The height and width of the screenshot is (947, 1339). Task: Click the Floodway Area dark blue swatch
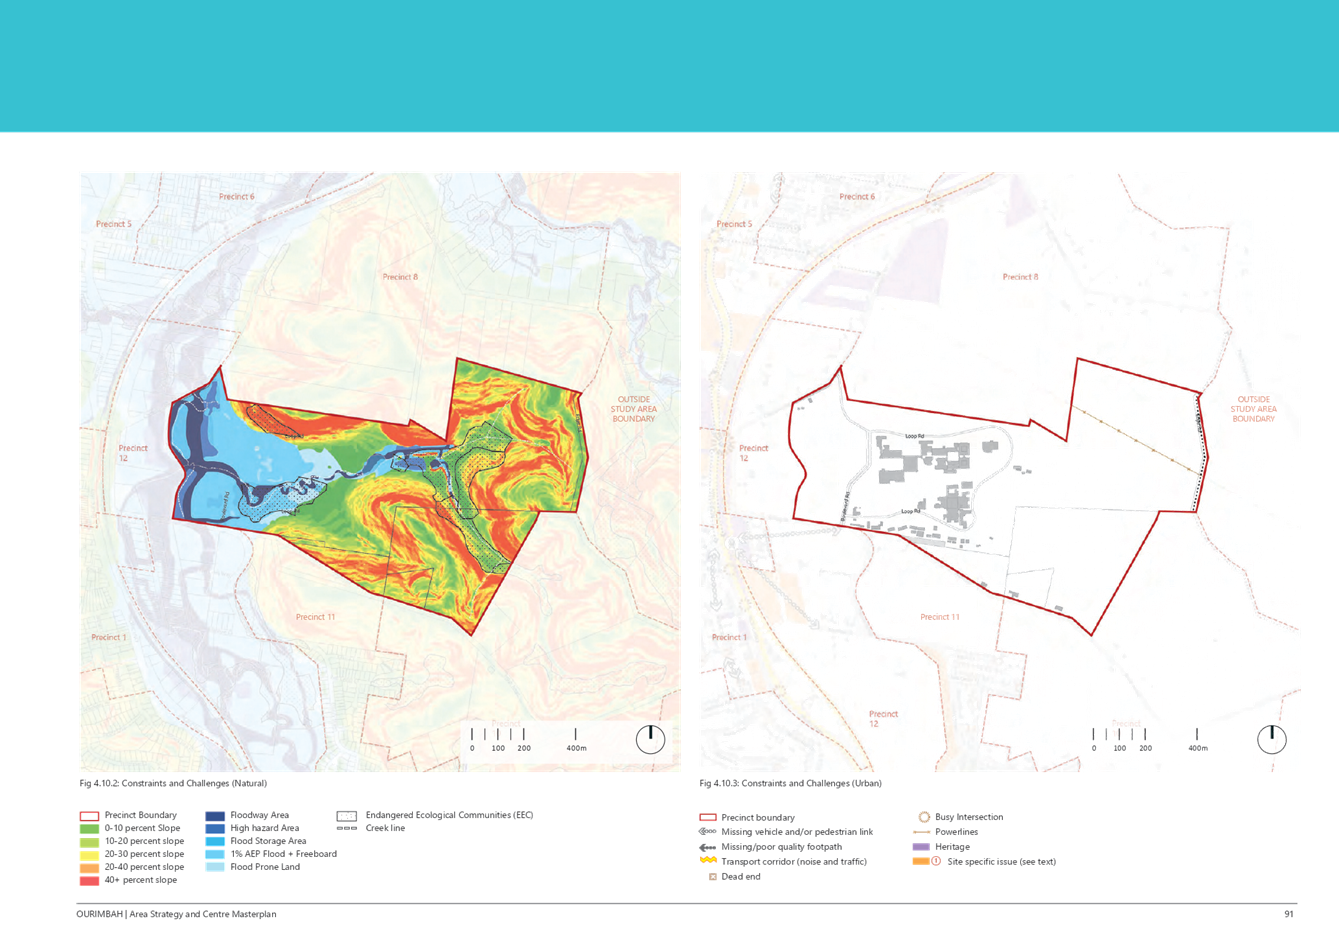(215, 816)
